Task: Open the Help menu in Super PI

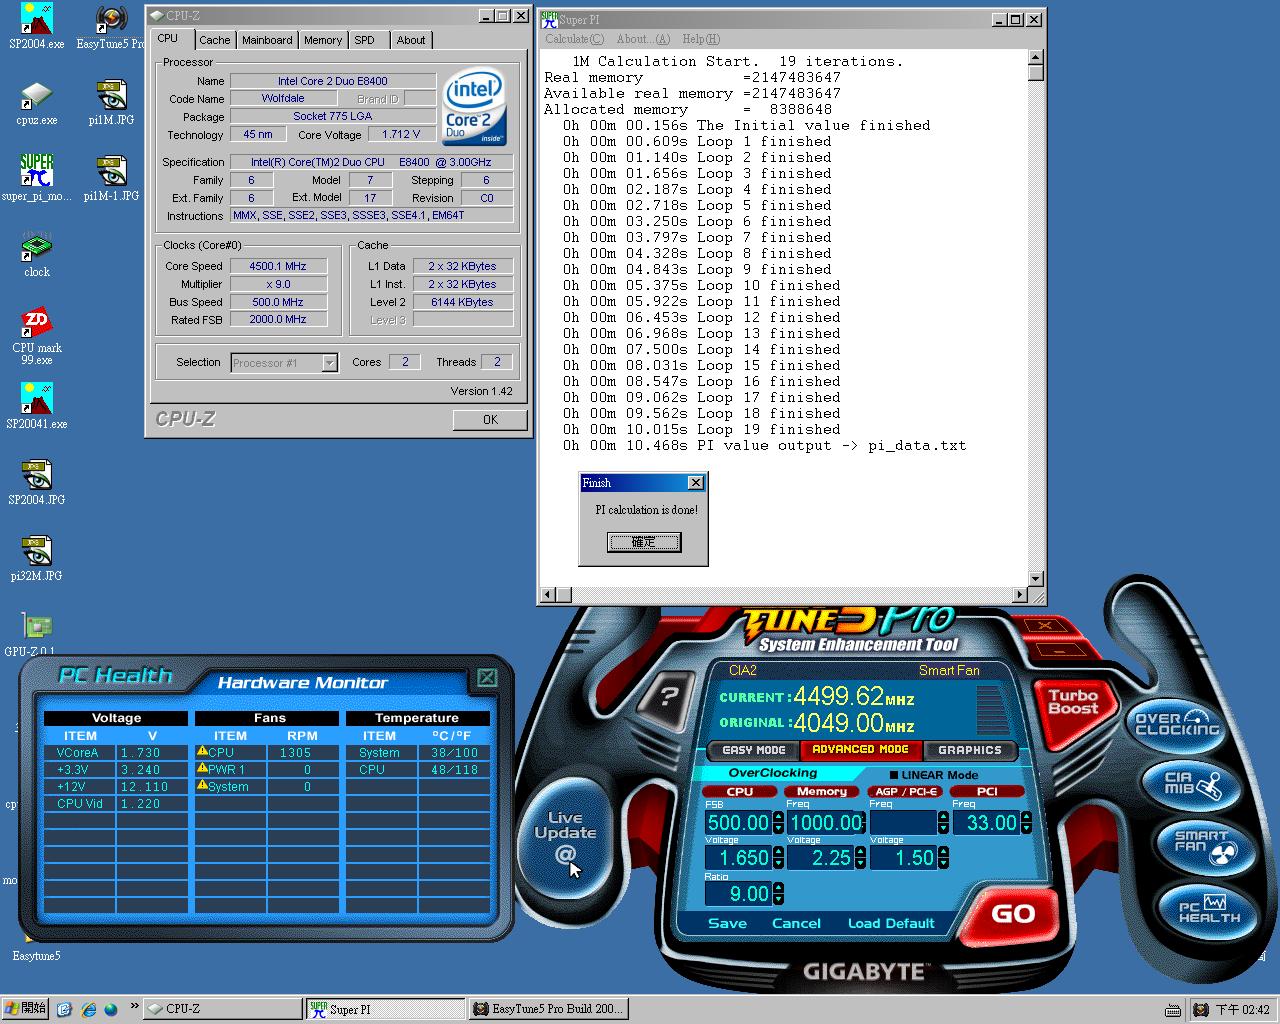Action: click(x=701, y=39)
